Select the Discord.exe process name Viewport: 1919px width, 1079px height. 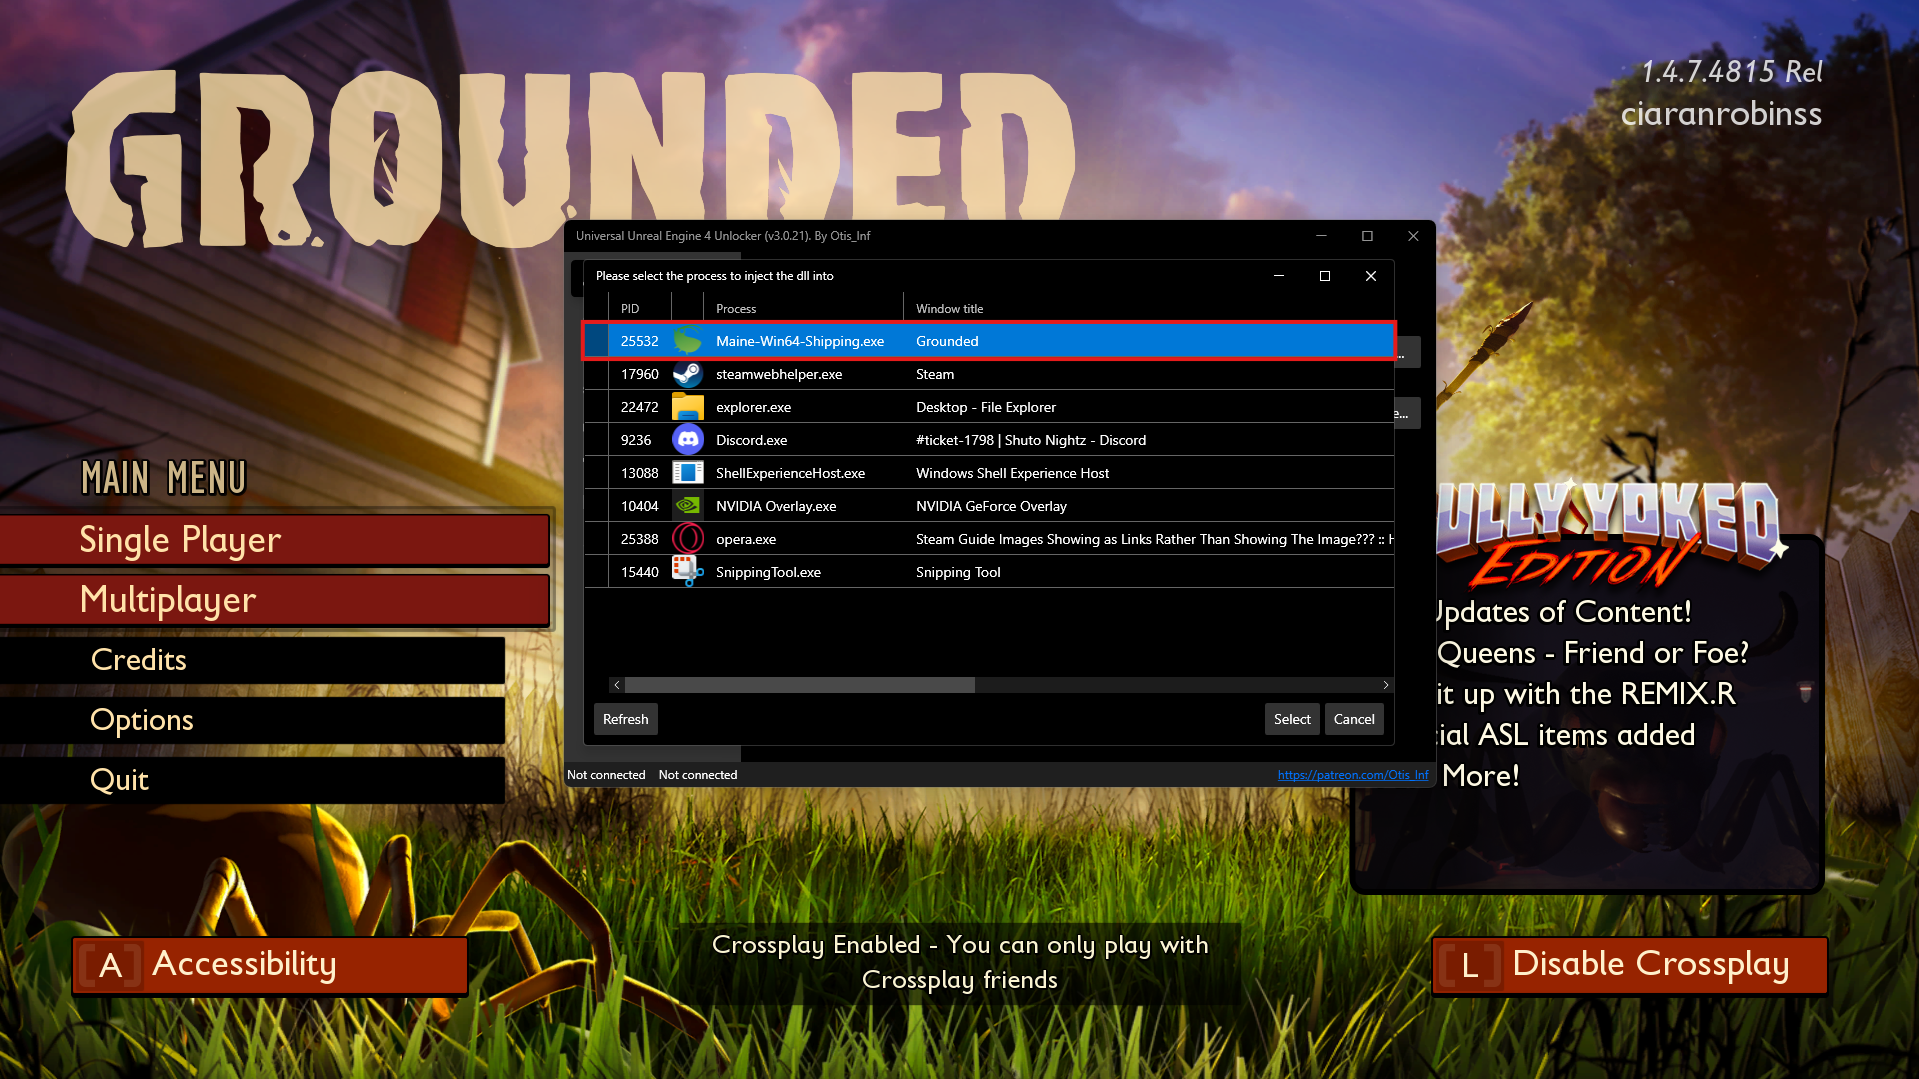coord(752,440)
